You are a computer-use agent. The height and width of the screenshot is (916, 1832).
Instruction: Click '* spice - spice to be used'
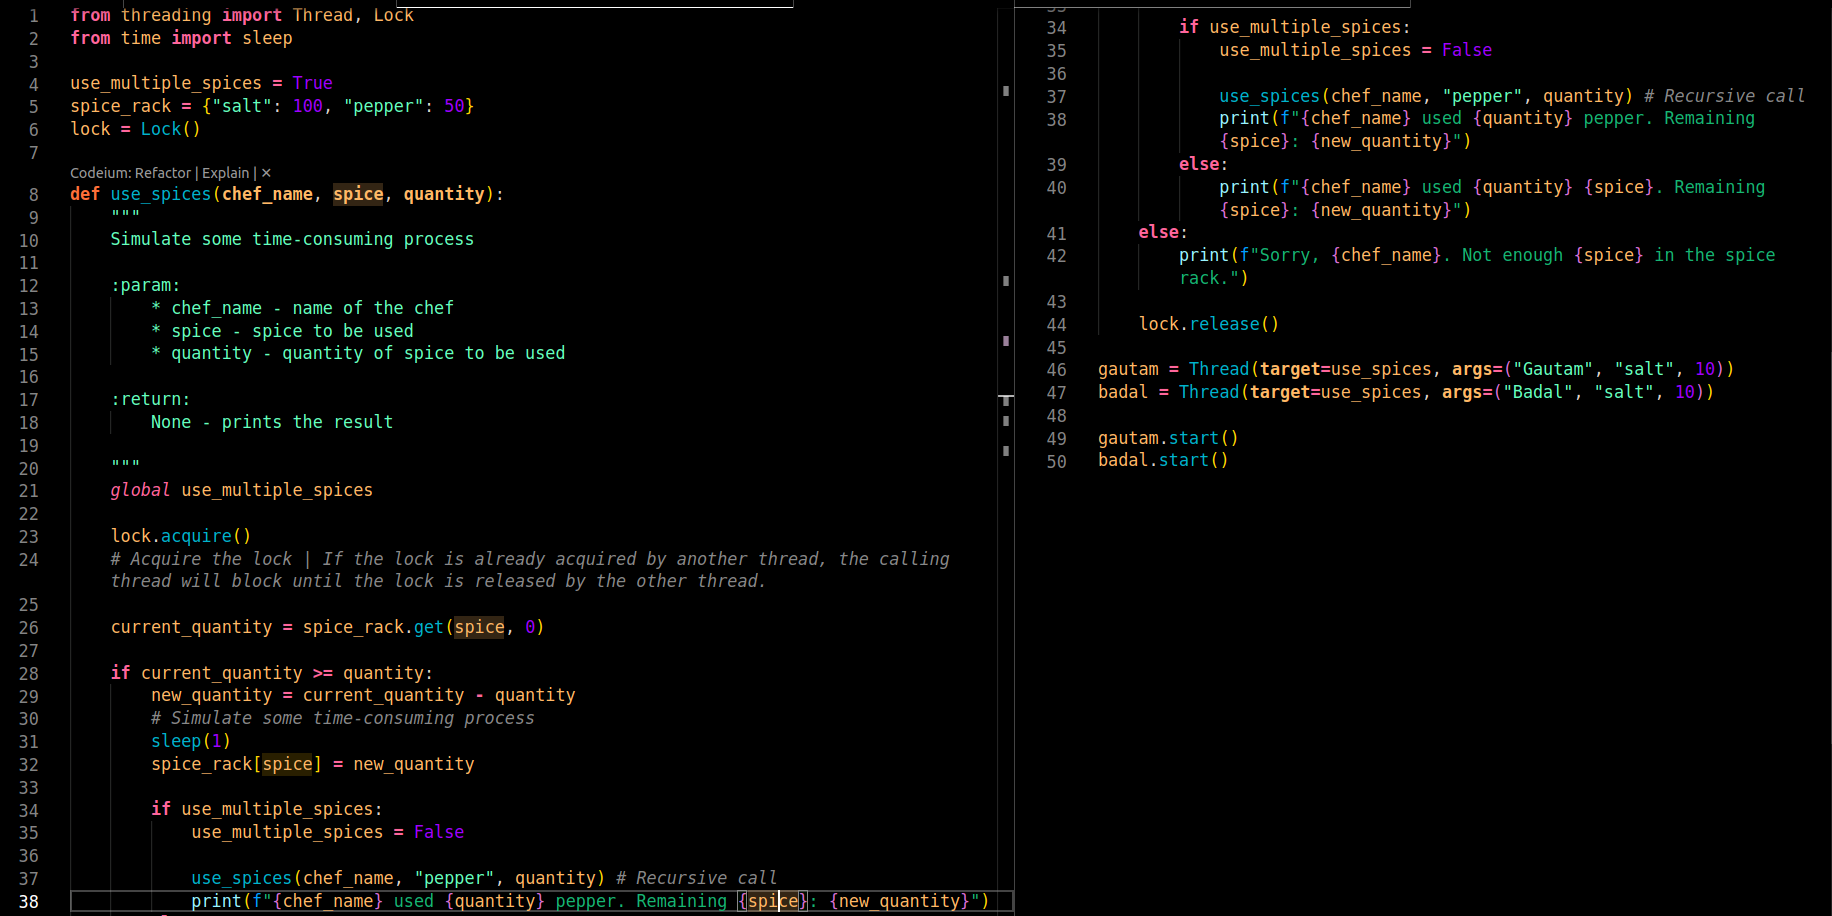(x=282, y=331)
